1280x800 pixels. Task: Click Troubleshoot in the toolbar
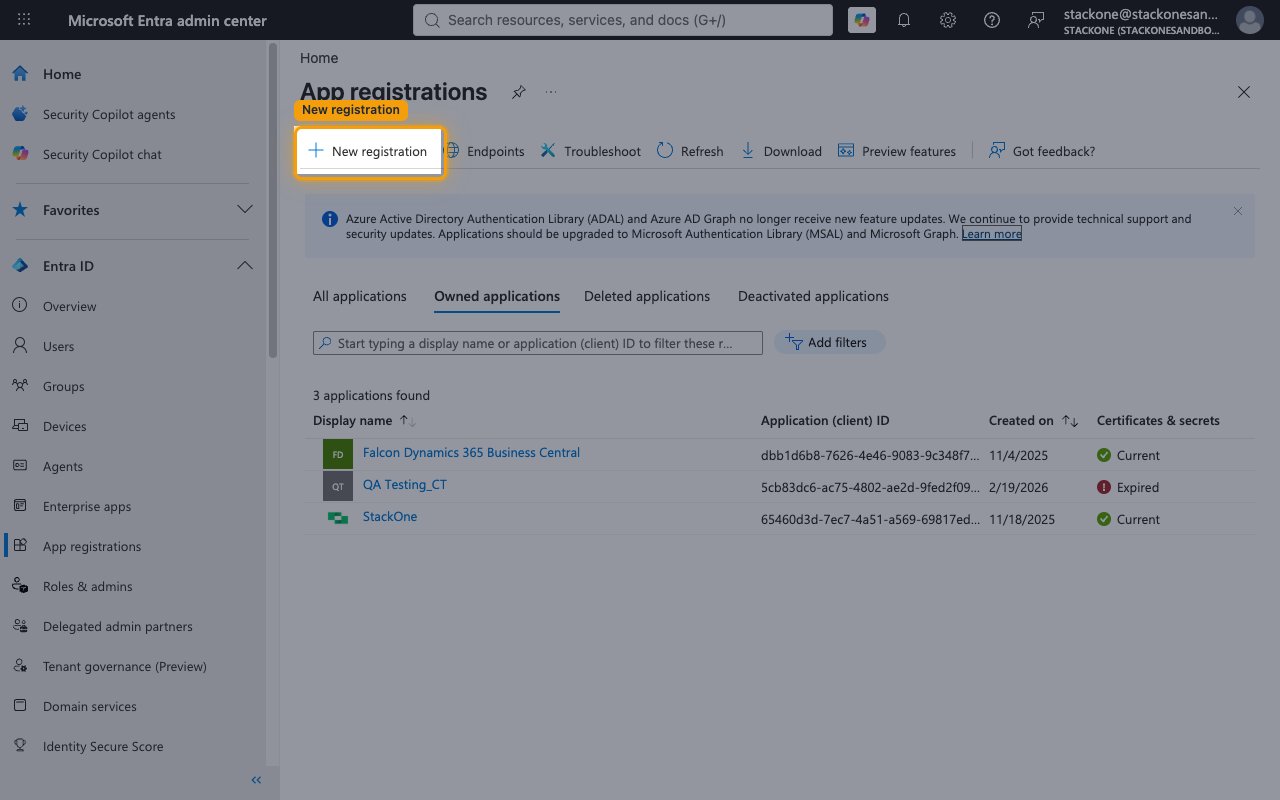click(x=590, y=151)
